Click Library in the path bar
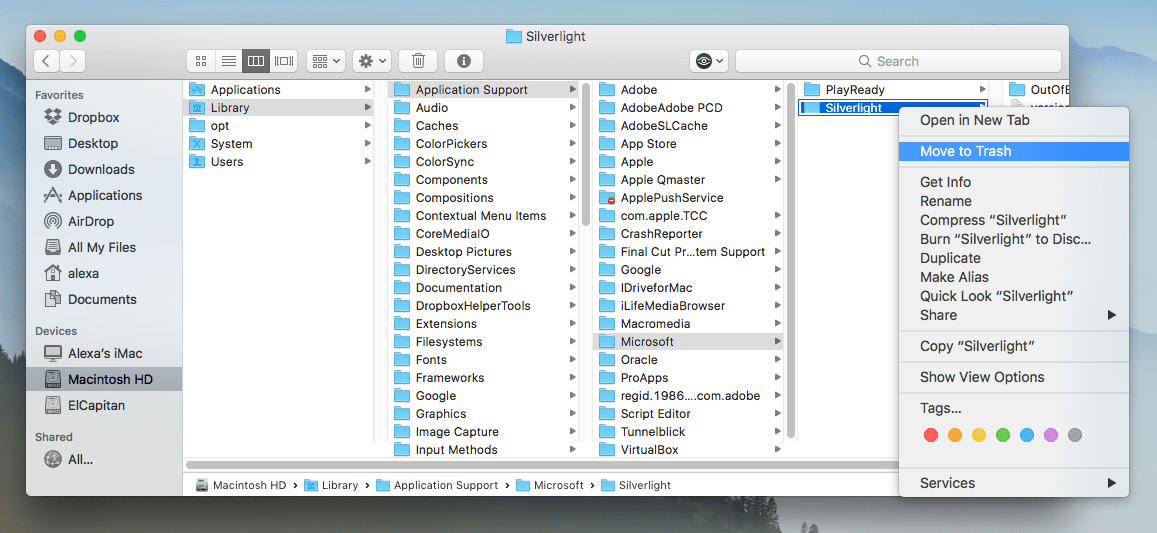Viewport: 1157px width, 533px height. click(x=331, y=485)
